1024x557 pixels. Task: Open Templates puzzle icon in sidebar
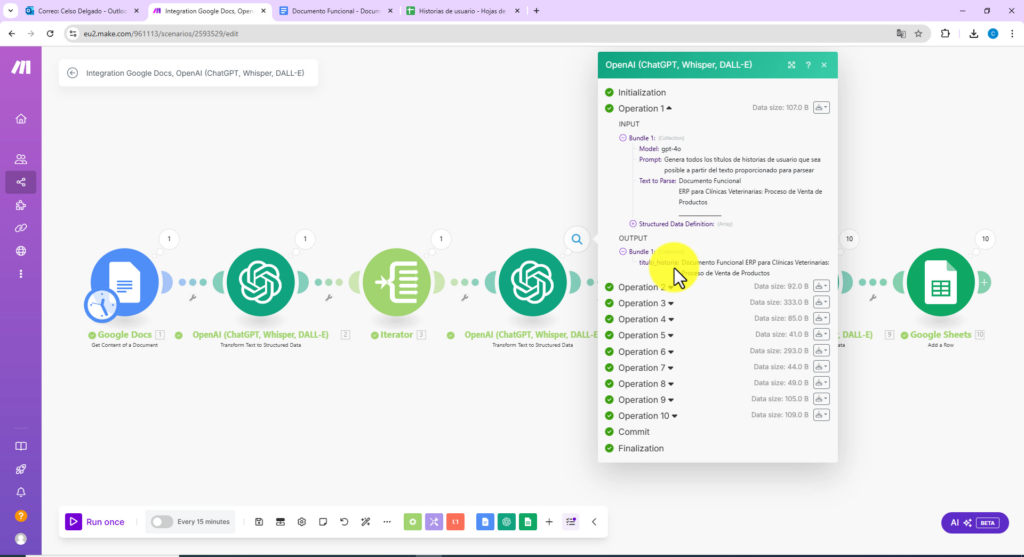21,205
